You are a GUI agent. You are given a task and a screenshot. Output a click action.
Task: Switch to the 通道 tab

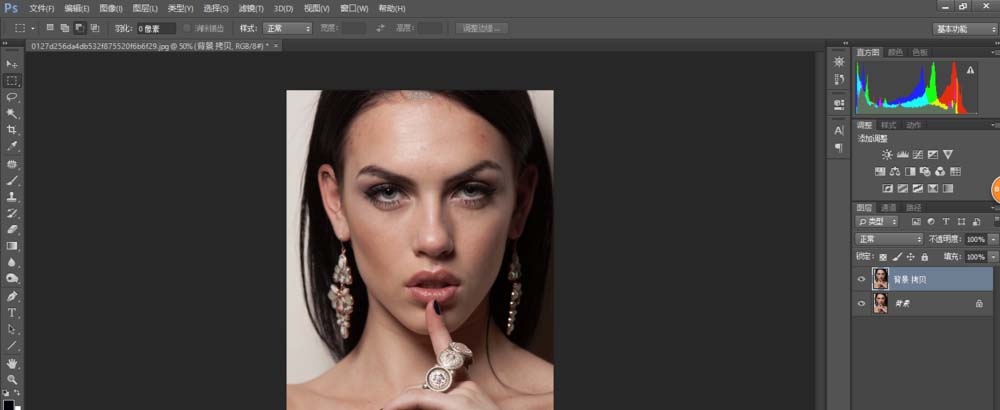[x=889, y=207]
